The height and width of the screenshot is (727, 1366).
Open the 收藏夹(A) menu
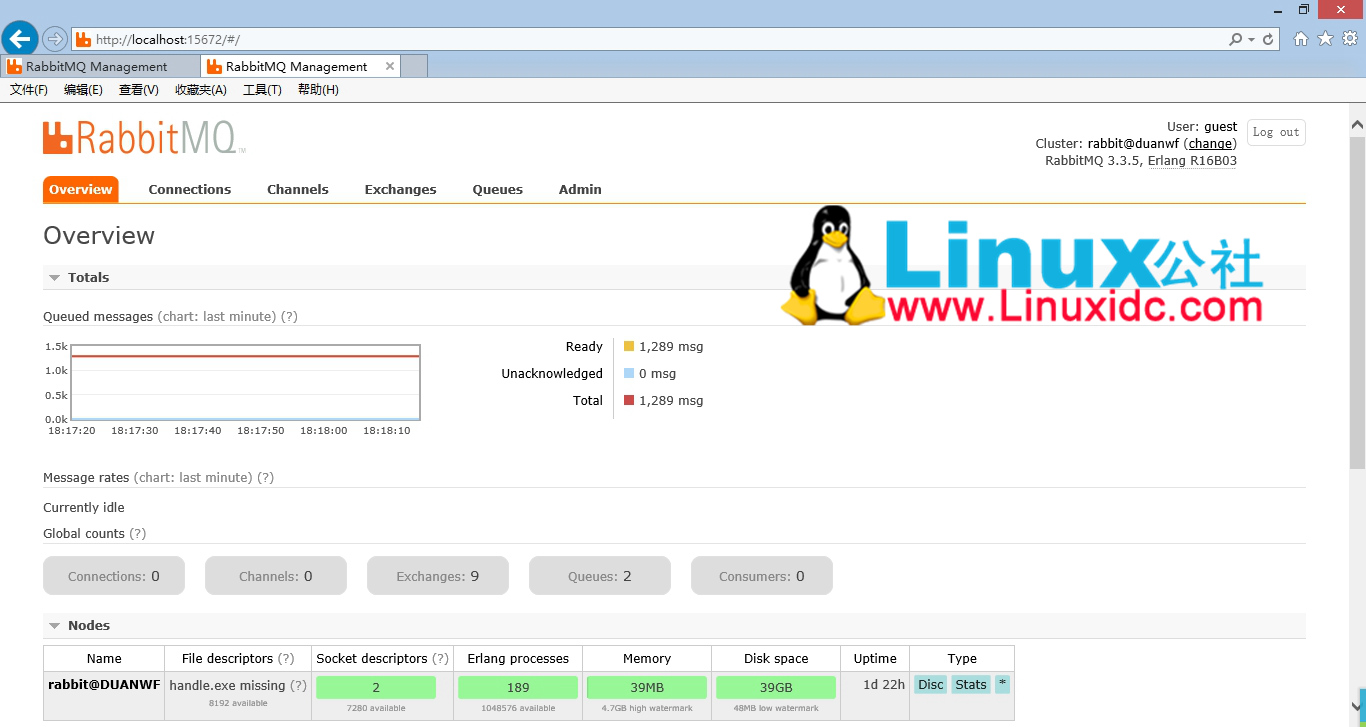201,90
